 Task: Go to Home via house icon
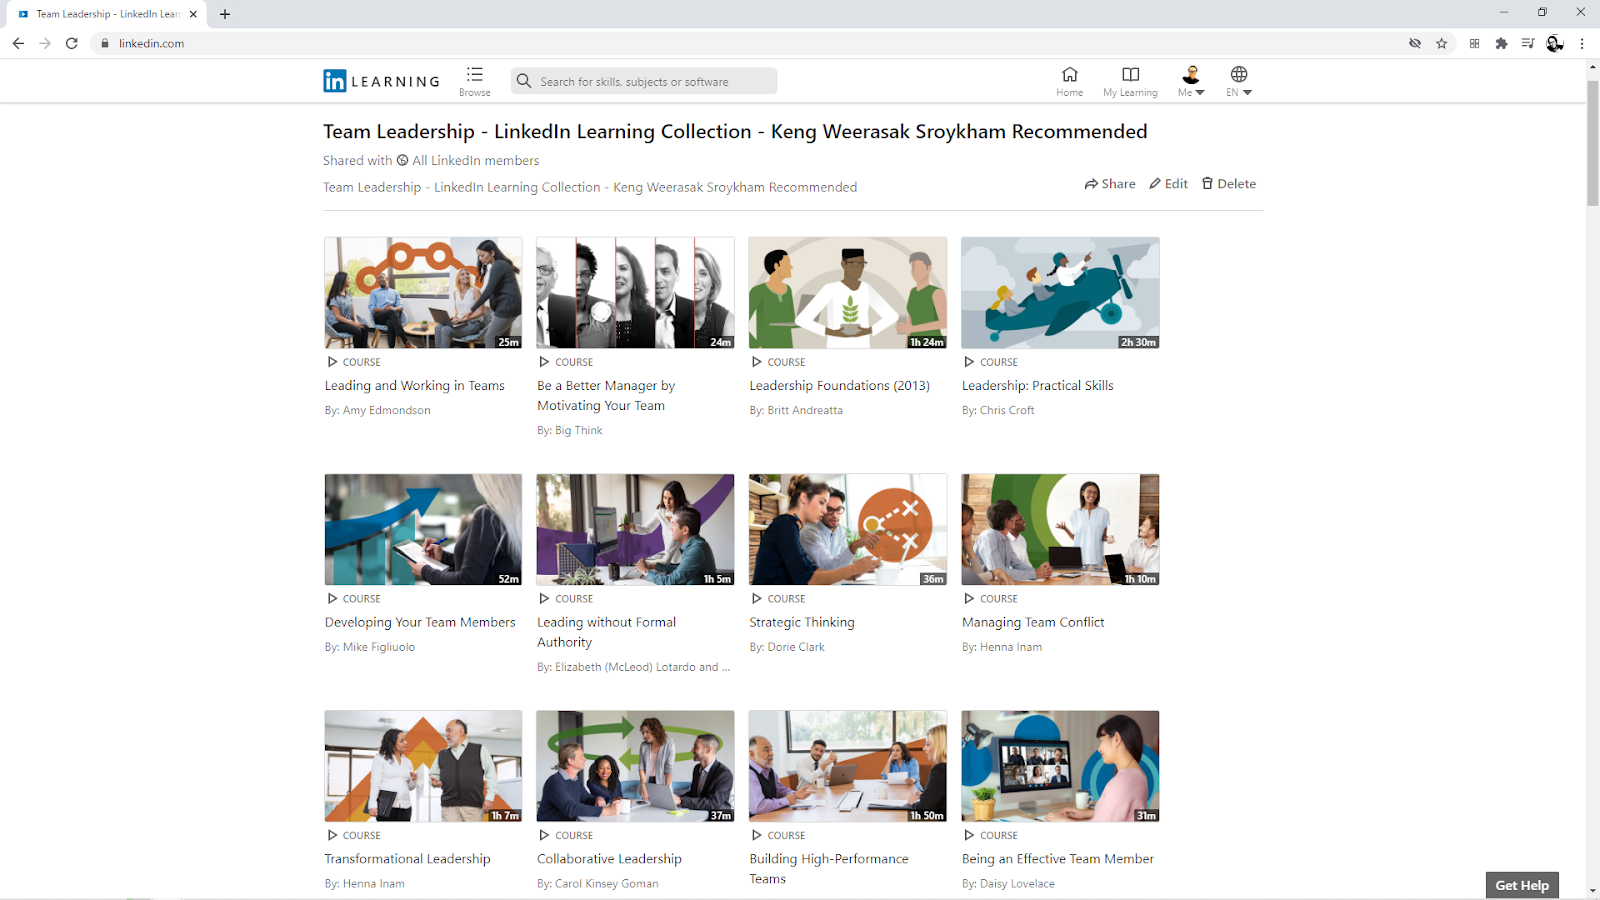tap(1069, 74)
